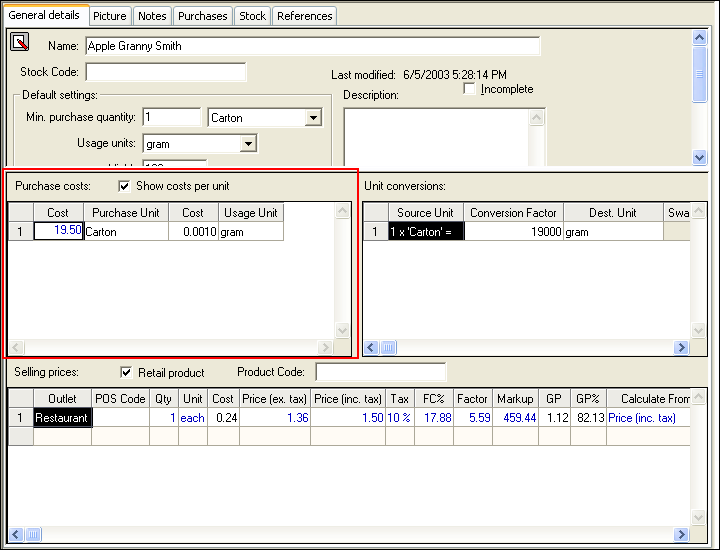Click the Stock Code input field

coord(166,72)
